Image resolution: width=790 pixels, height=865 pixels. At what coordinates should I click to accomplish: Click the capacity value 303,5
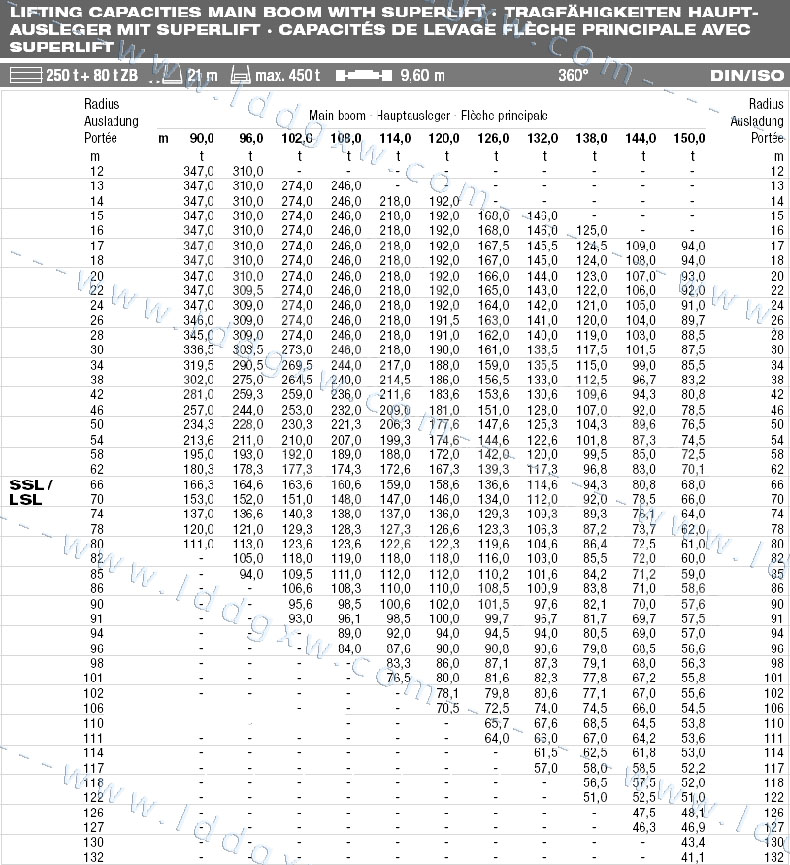tap(248, 350)
